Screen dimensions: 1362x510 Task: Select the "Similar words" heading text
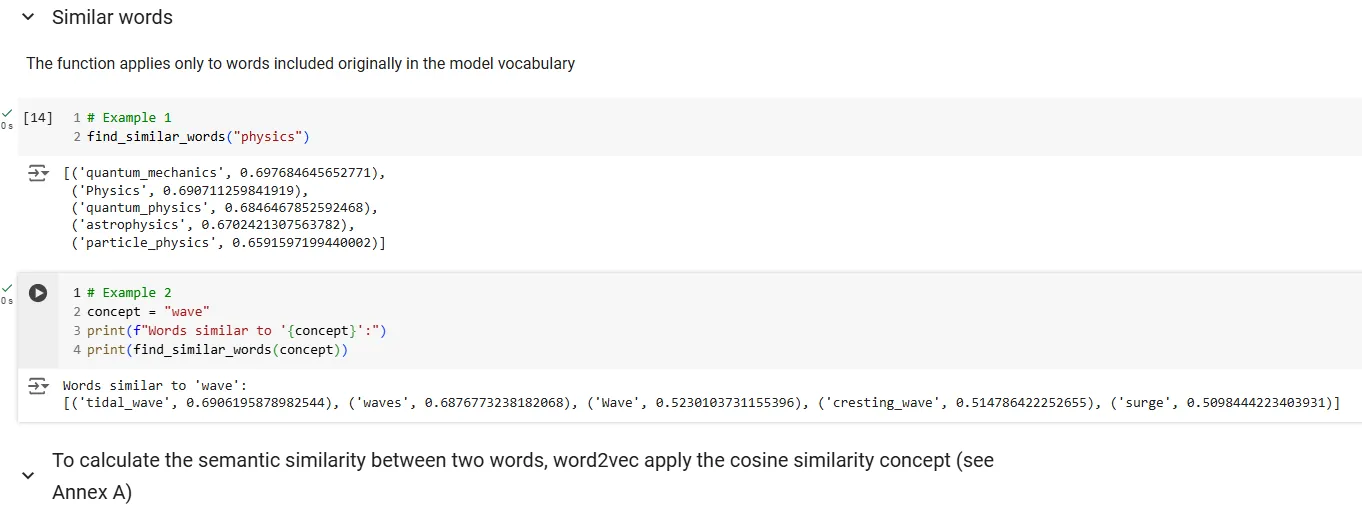112,18
